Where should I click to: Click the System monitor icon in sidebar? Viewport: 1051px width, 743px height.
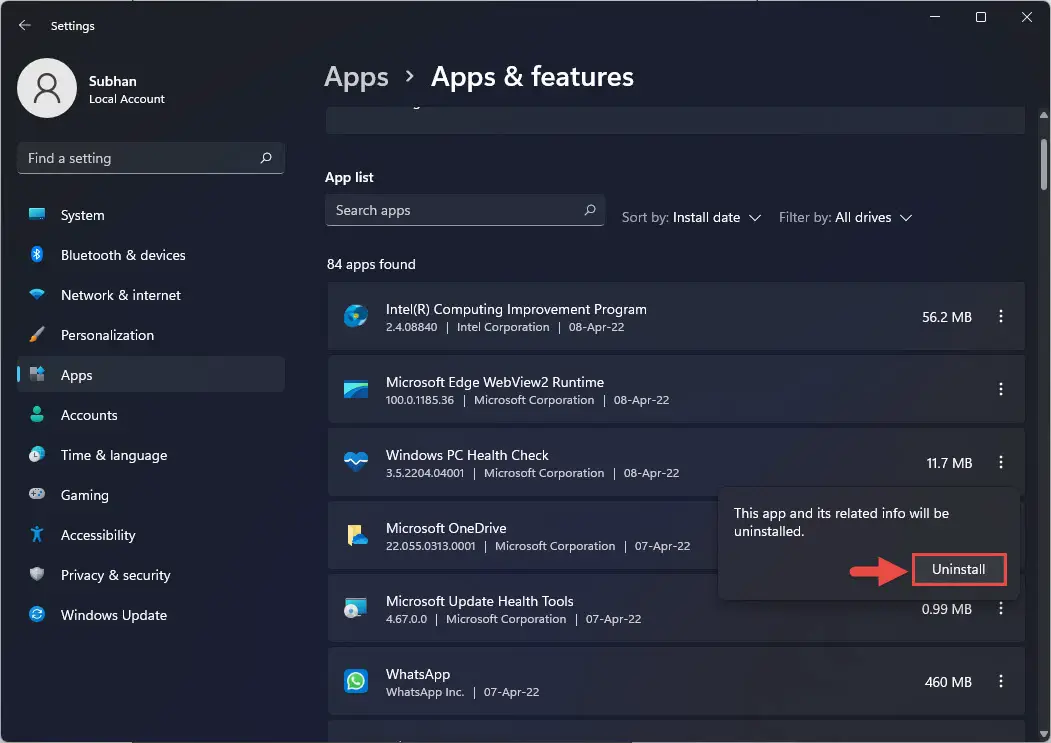click(x=37, y=215)
